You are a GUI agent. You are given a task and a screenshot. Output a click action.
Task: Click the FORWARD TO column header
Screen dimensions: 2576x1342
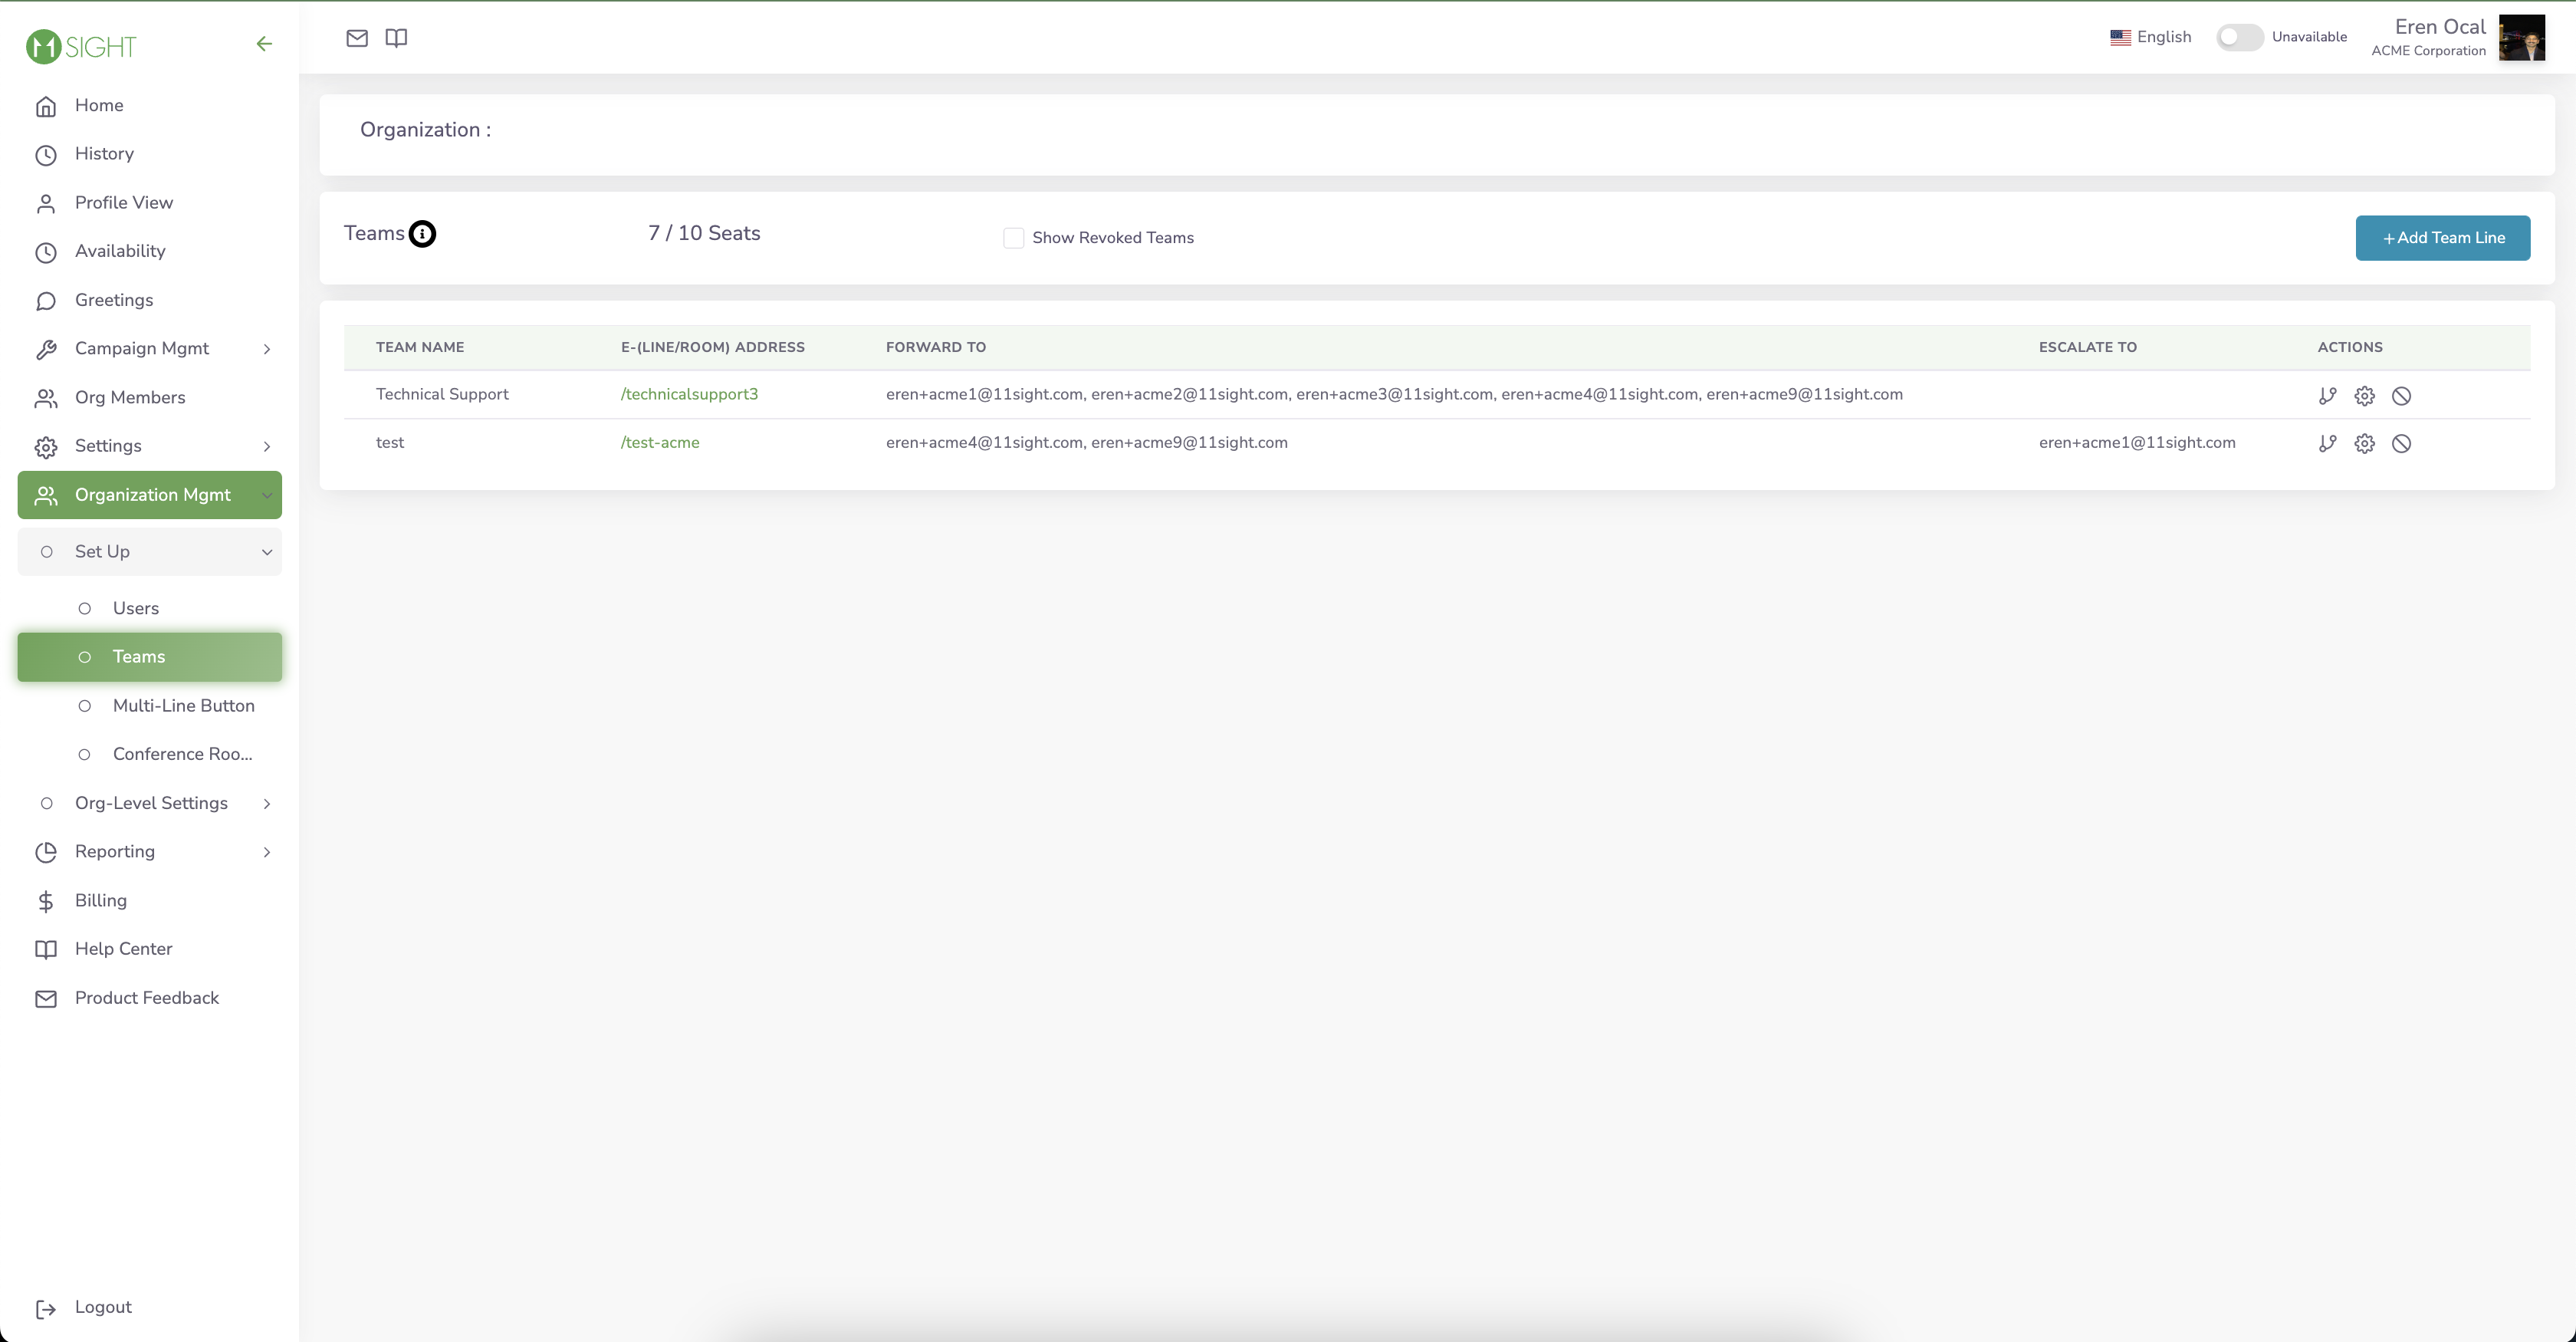pos(935,347)
